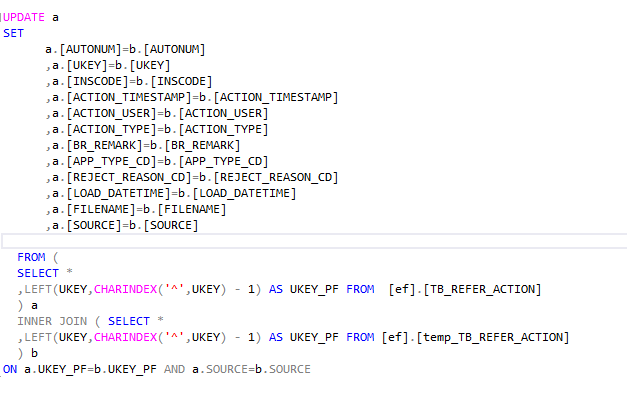Click a.SOURCE=b.SOURCE condition
The width and height of the screenshot is (627, 398).
(x=251, y=369)
